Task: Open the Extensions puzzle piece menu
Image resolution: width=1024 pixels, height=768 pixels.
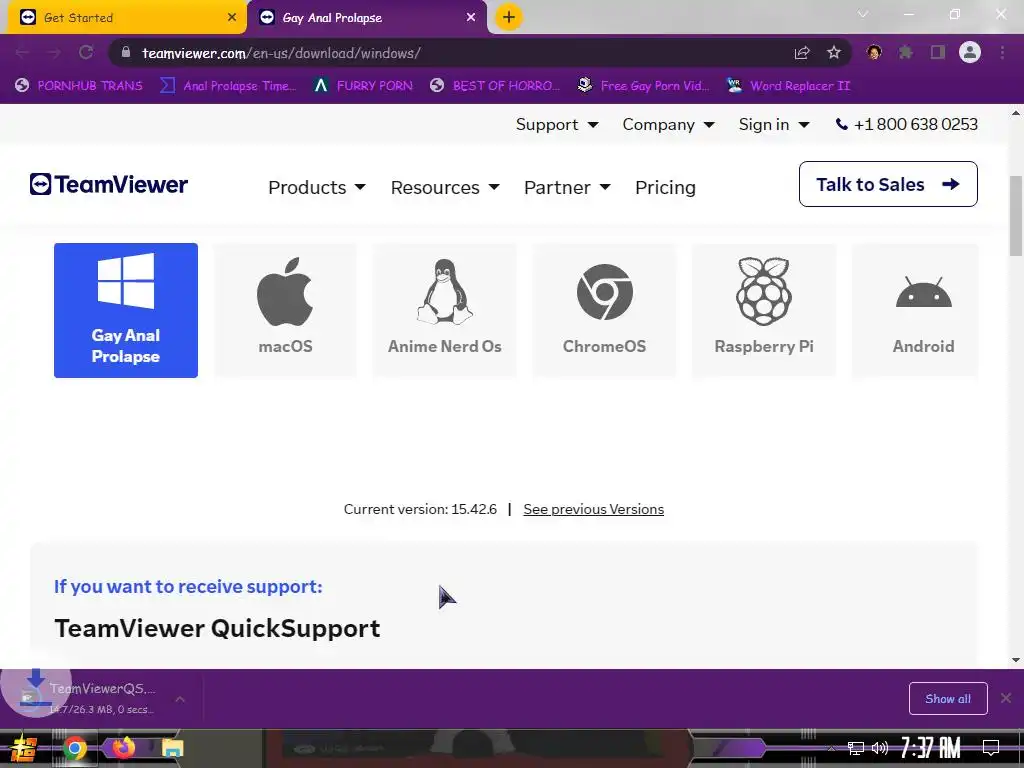Action: 906,52
